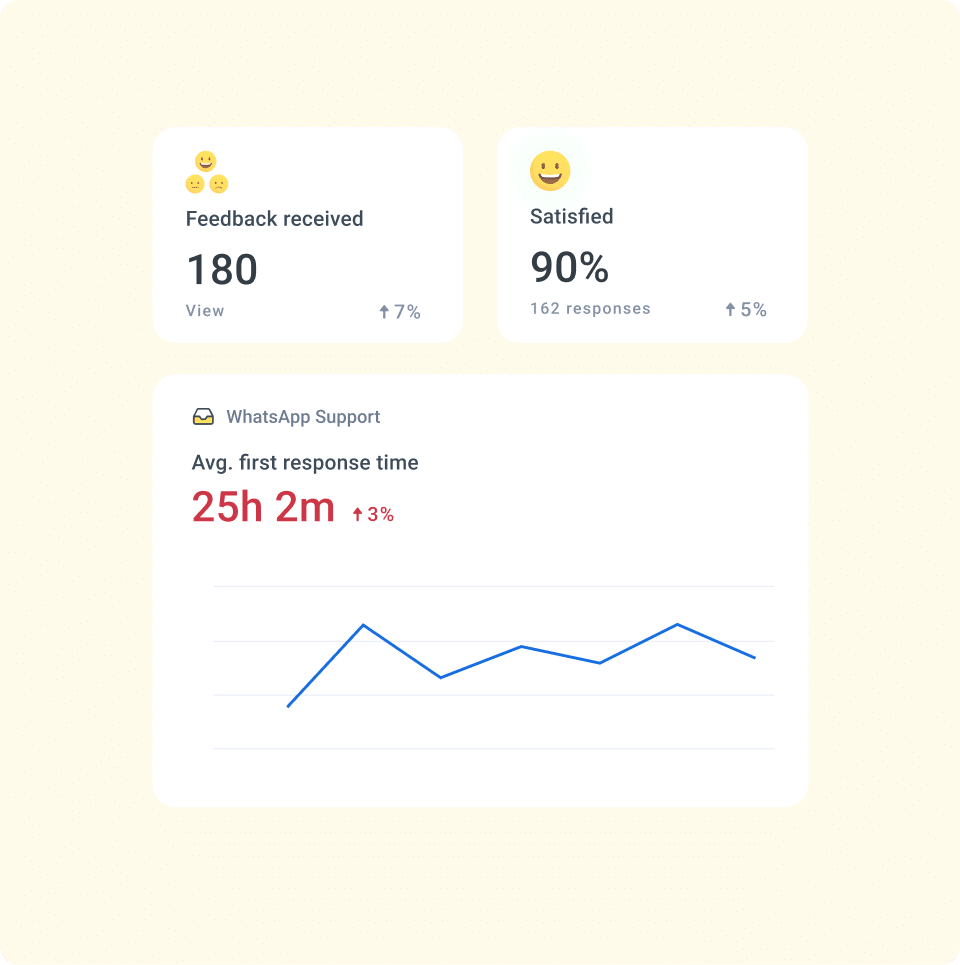This screenshot has height=965, width=960.
Task: Open the WhatsApp Support inbox icon
Action: [203, 416]
